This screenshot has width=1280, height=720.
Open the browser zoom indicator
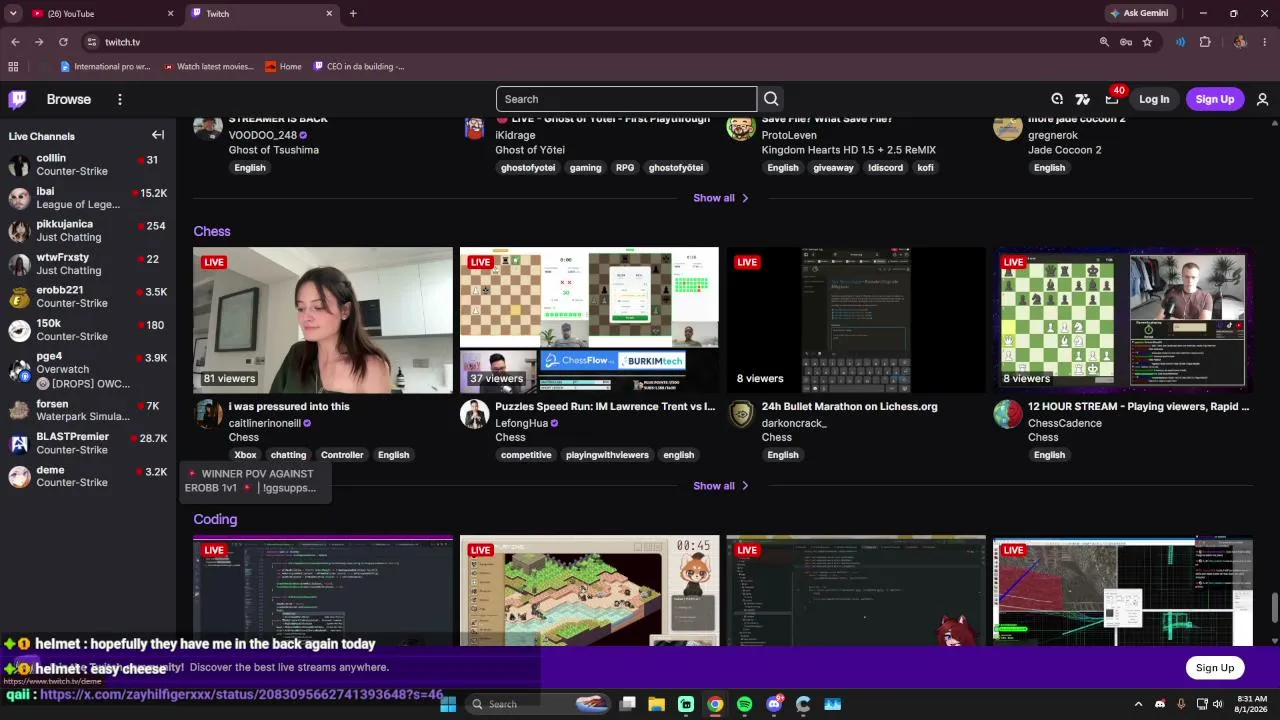coord(1104,42)
